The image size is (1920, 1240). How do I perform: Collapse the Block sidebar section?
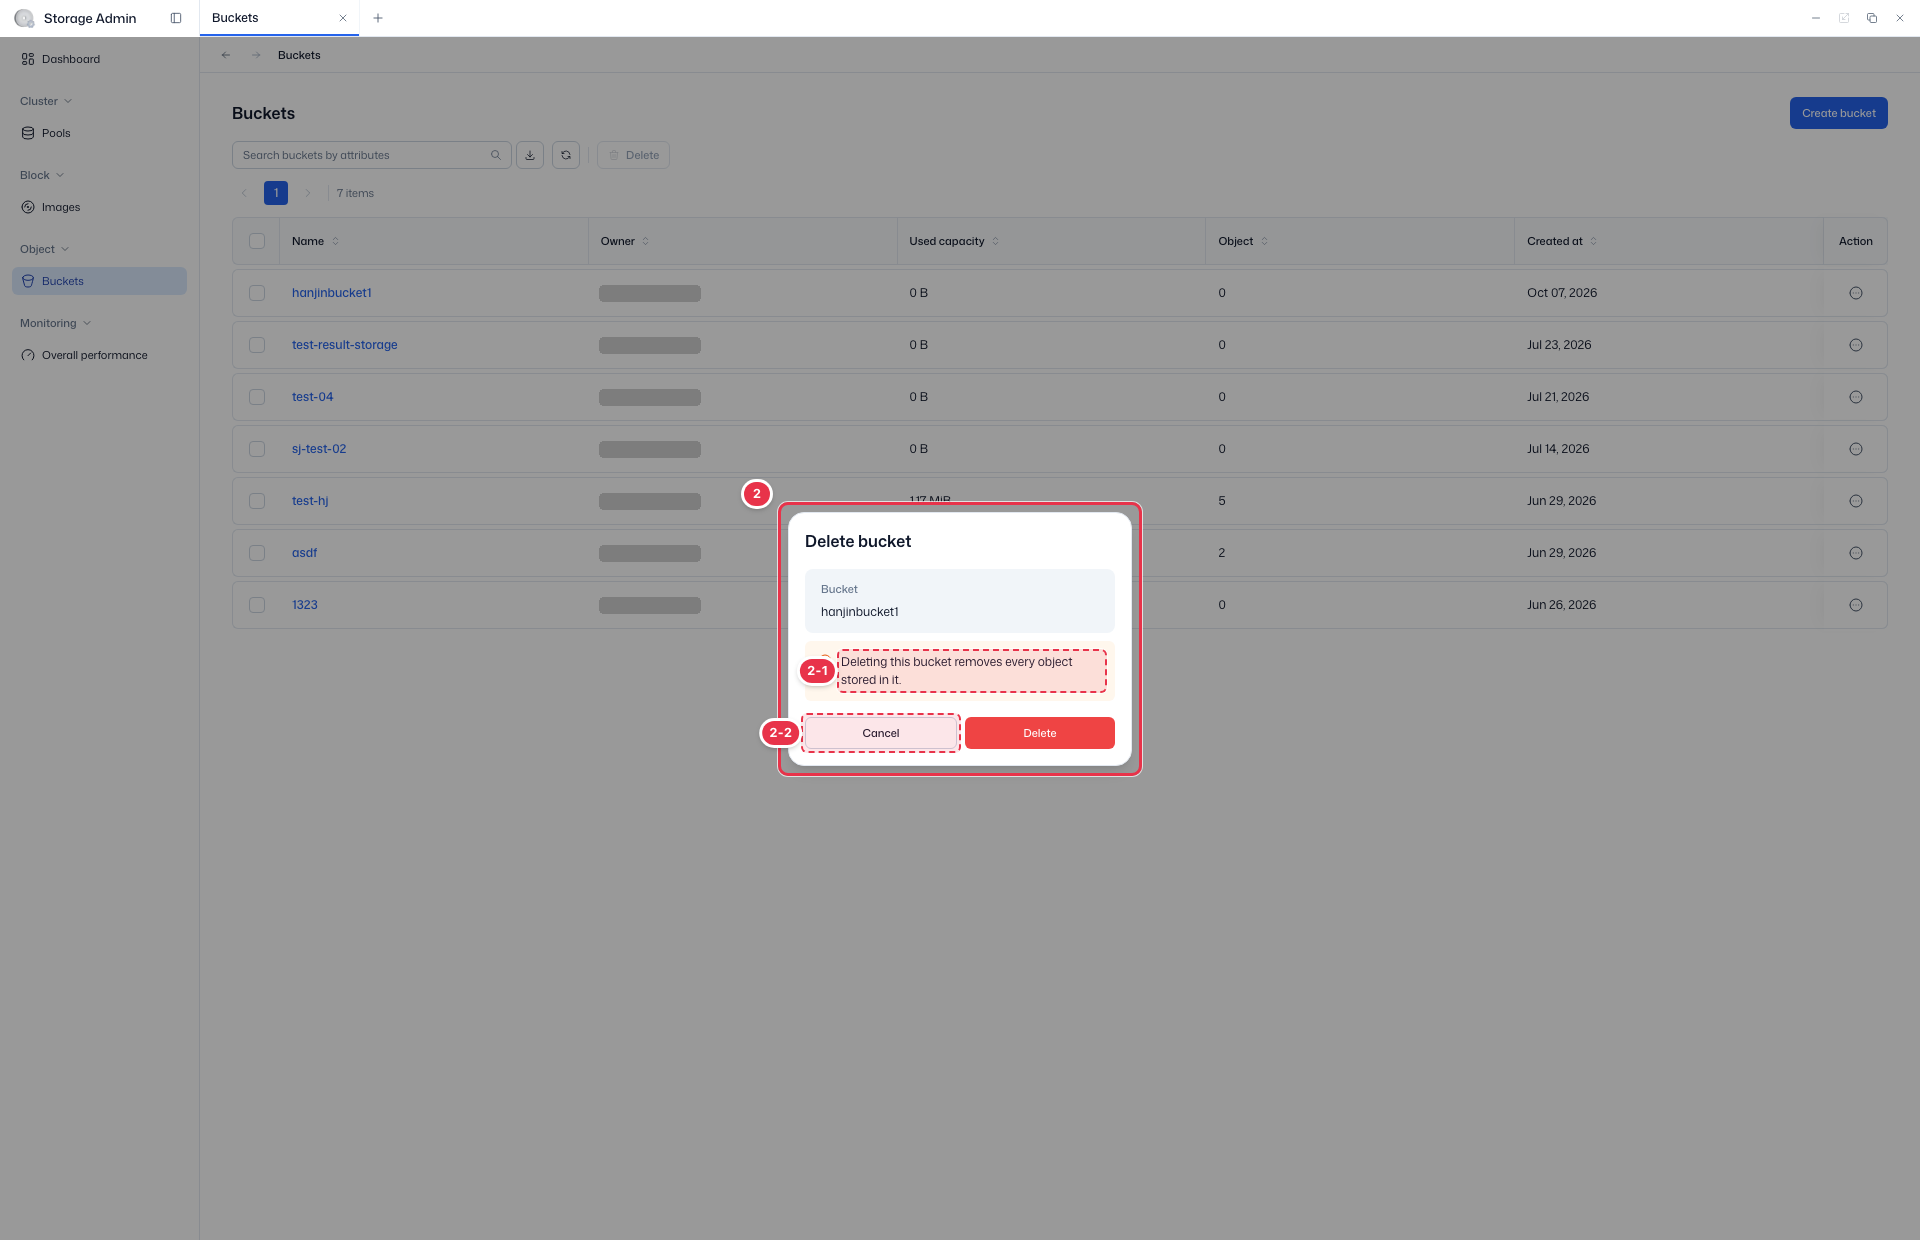pyautogui.click(x=42, y=175)
